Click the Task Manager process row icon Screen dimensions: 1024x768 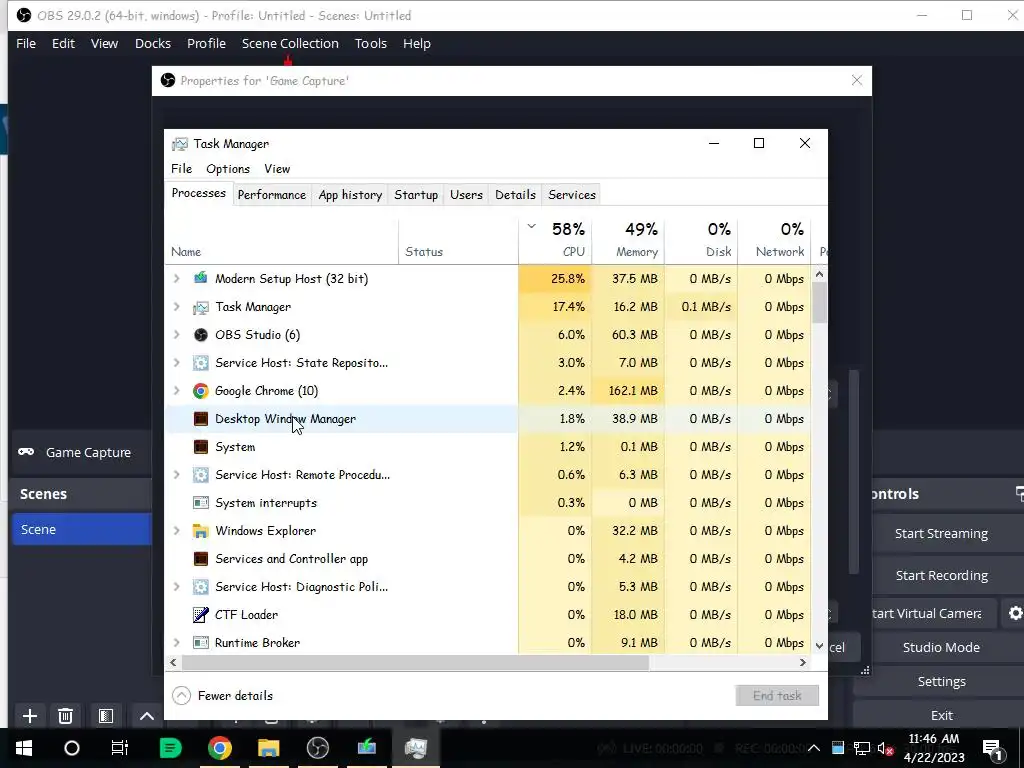click(200, 307)
